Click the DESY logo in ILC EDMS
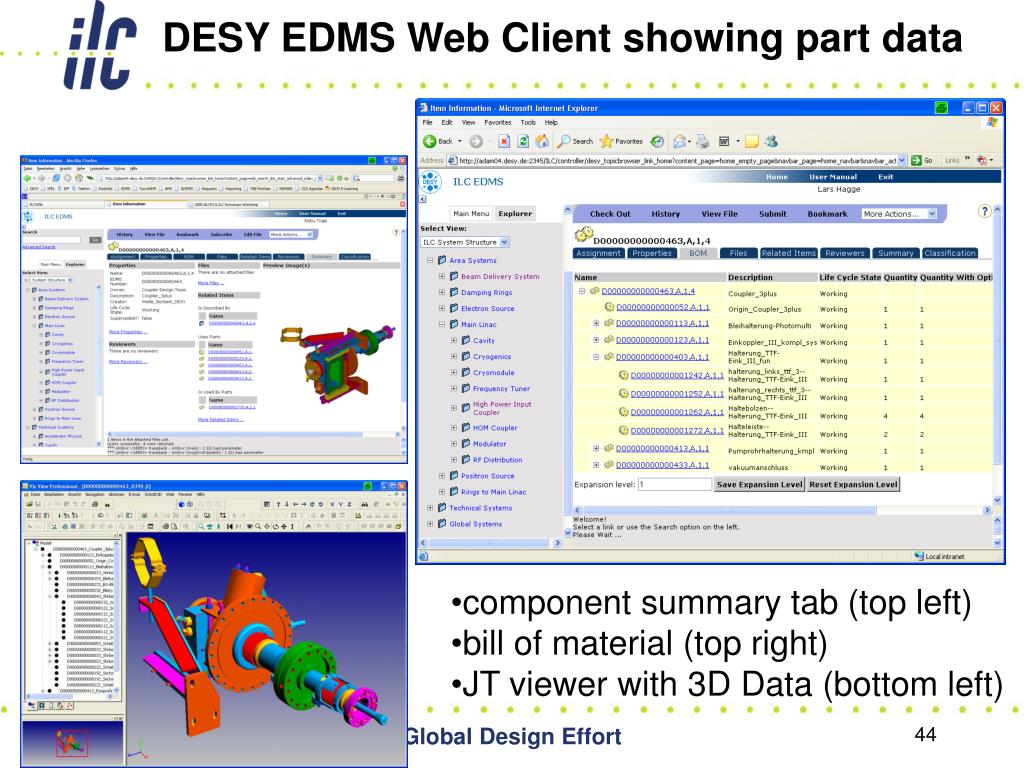The width and height of the screenshot is (1024, 768). coord(430,182)
